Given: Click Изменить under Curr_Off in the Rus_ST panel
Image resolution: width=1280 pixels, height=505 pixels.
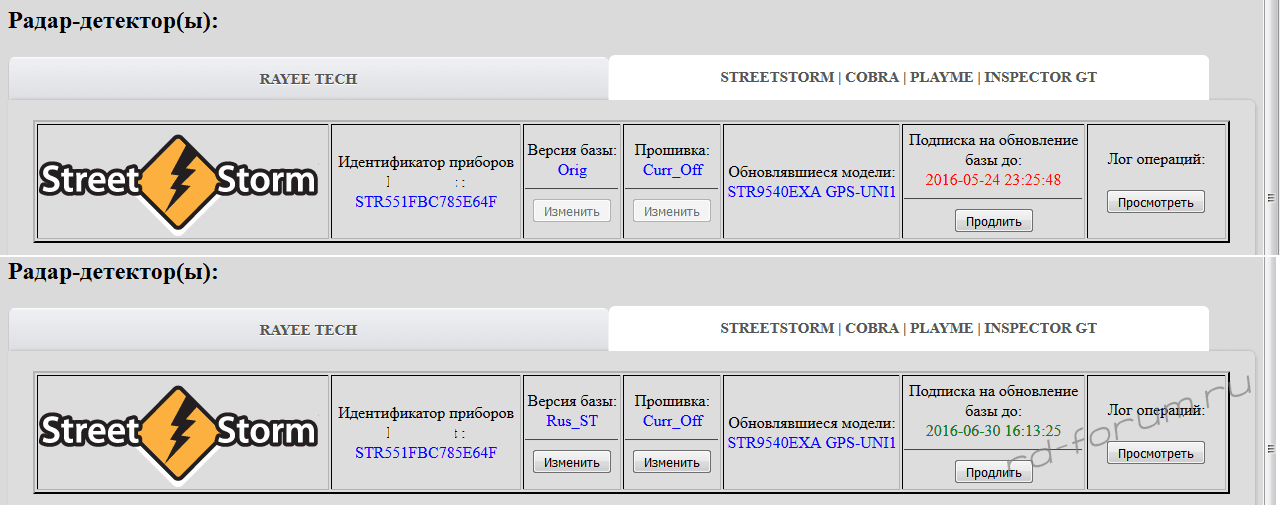Looking at the screenshot, I should tap(672, 462).
